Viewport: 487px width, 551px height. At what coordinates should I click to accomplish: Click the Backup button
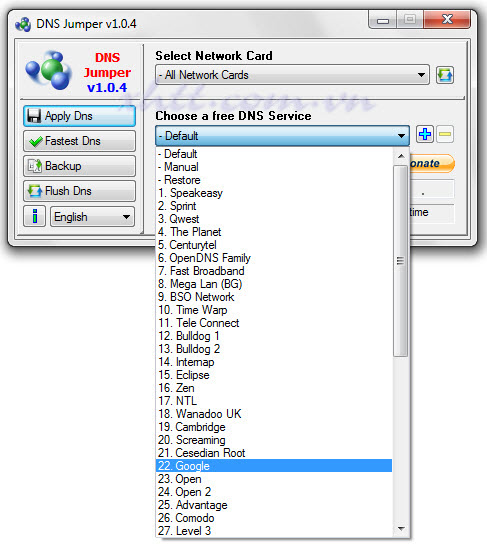click(79, 166)
